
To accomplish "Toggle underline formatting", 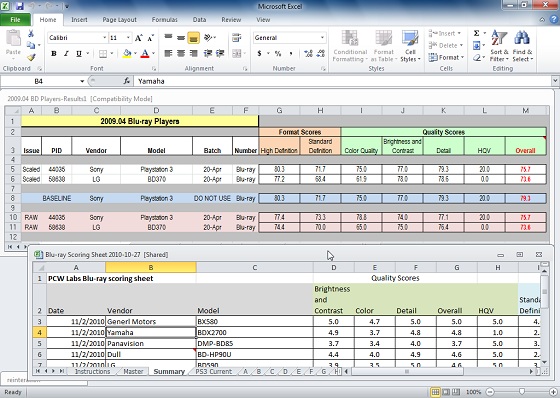I will coord(79,54).
